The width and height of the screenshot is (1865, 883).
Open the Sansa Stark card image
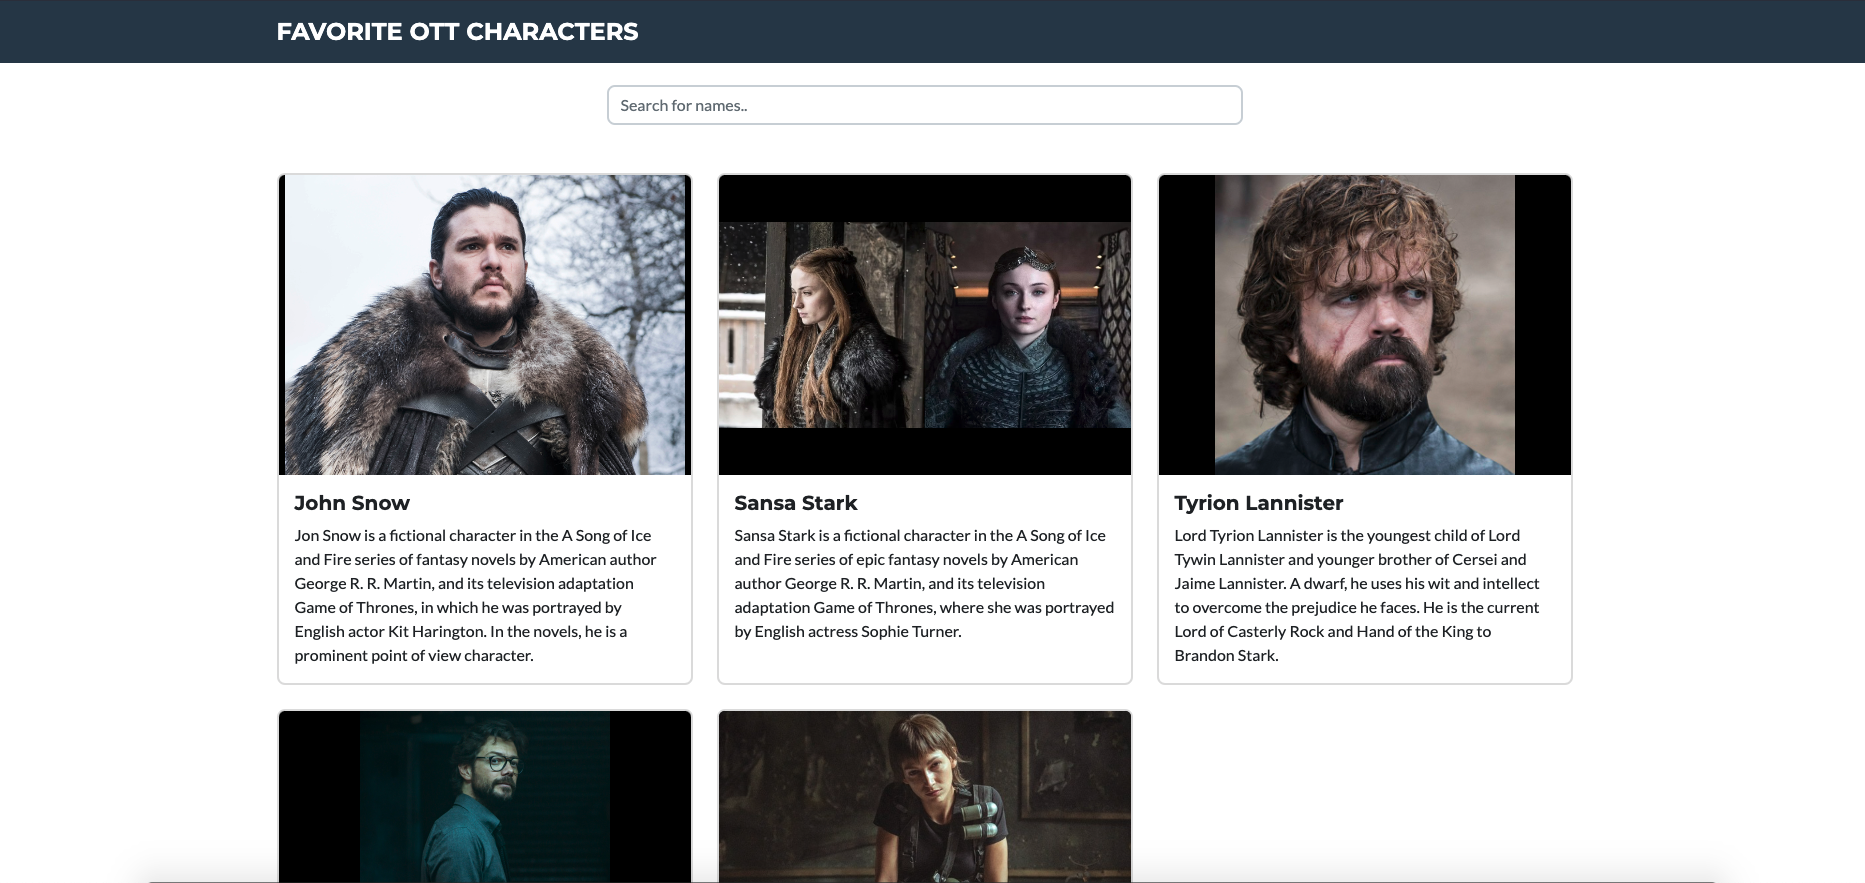pyautogui.click(x=924, y=325)
